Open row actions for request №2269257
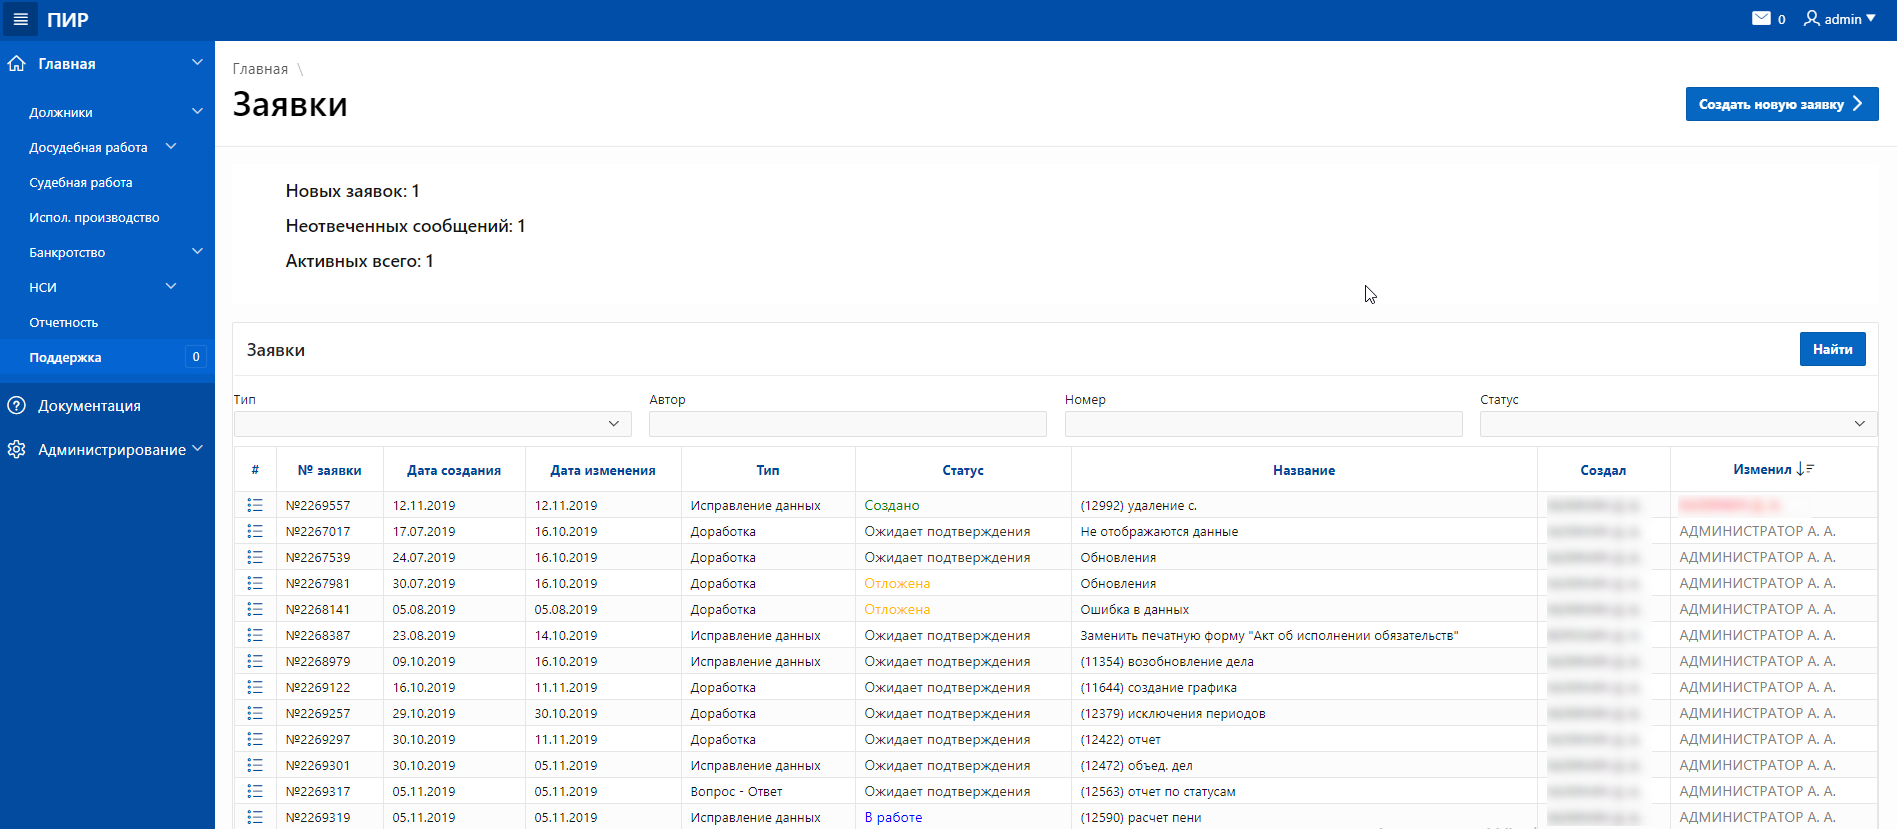The image size is (1897, 829). (255, 713)
